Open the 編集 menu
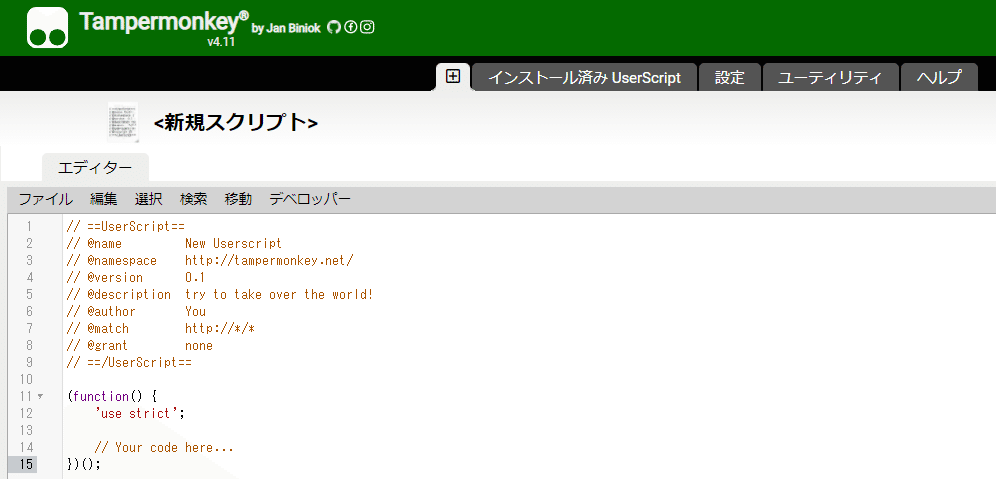This screenshot has width=996, height=479. click(x=104, y=199)
